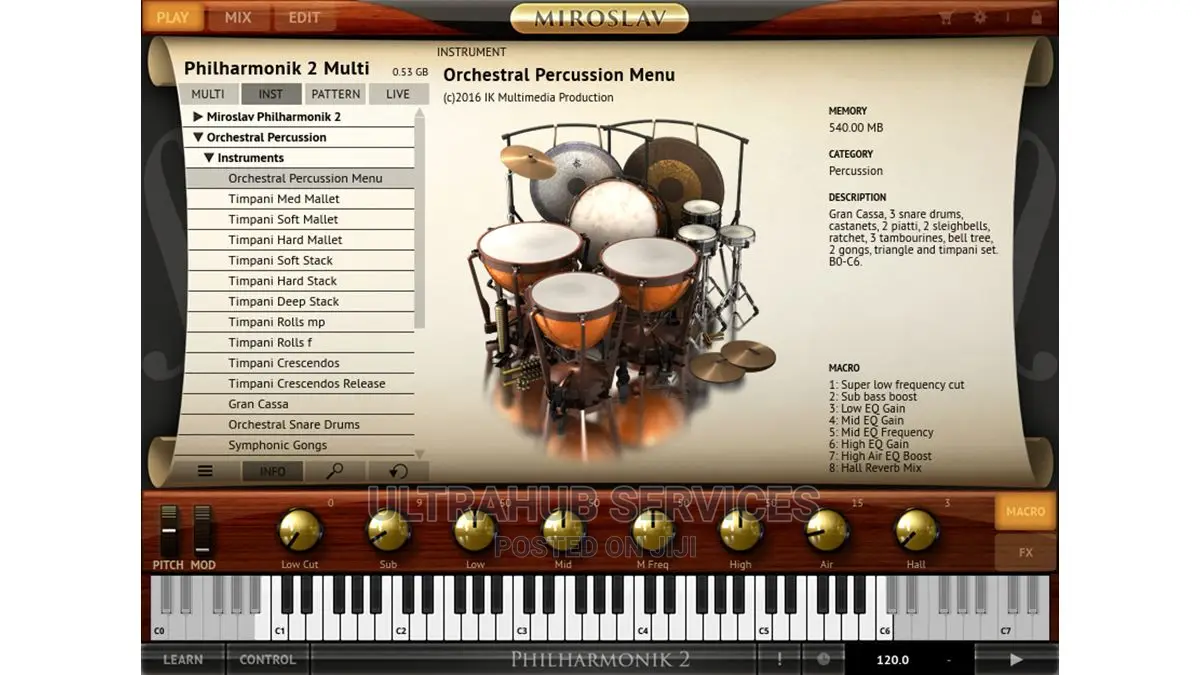The height and width of the screenshot is (675, 1200).
Task: Collapse the Instruments subfolder
Action: coord(209,158)
